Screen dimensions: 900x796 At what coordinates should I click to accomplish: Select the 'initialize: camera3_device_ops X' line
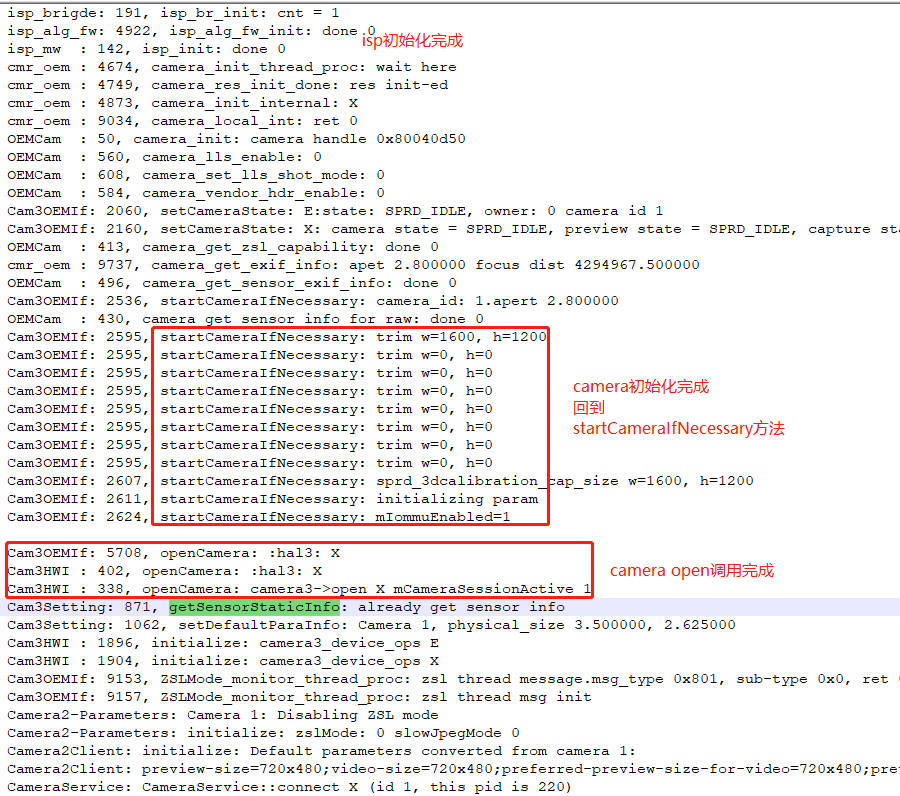coord(223,661)
